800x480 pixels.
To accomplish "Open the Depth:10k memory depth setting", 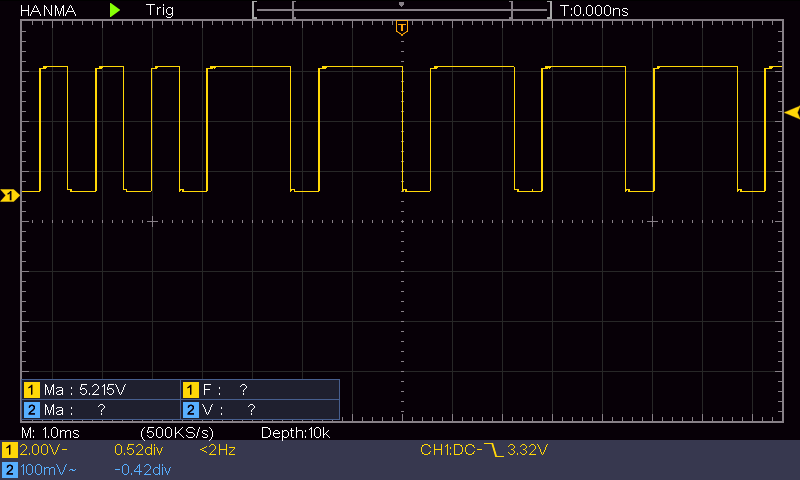I will pos(295,433).
